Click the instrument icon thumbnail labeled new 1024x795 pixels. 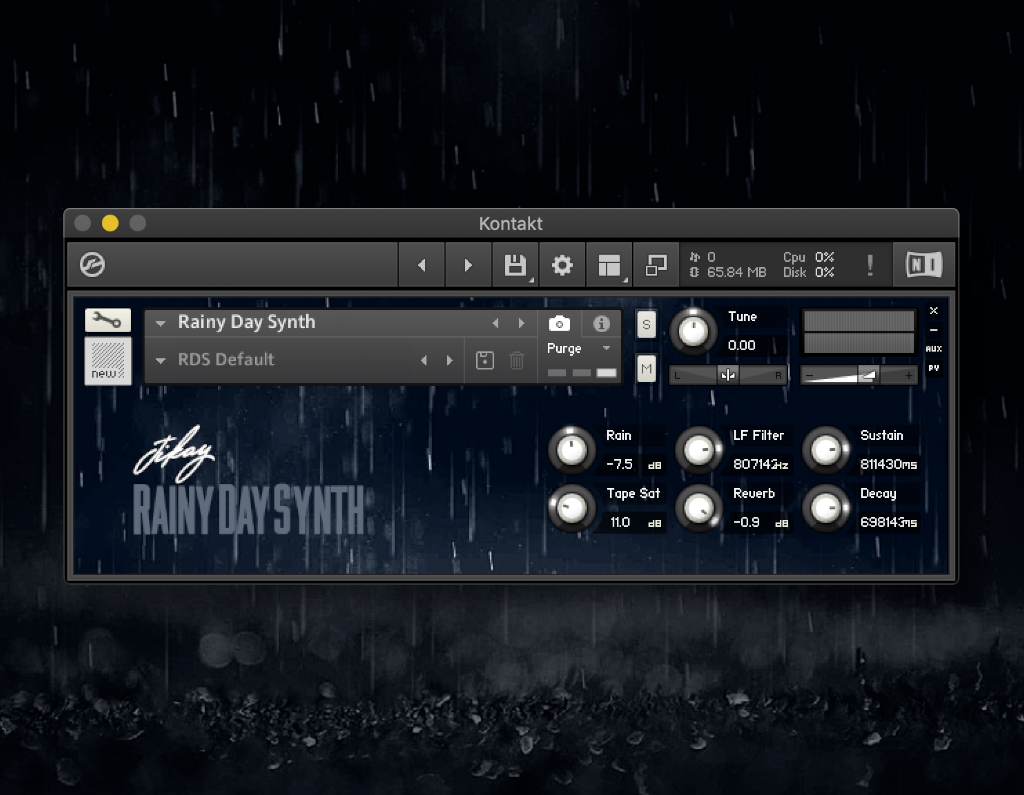[108, 361]
